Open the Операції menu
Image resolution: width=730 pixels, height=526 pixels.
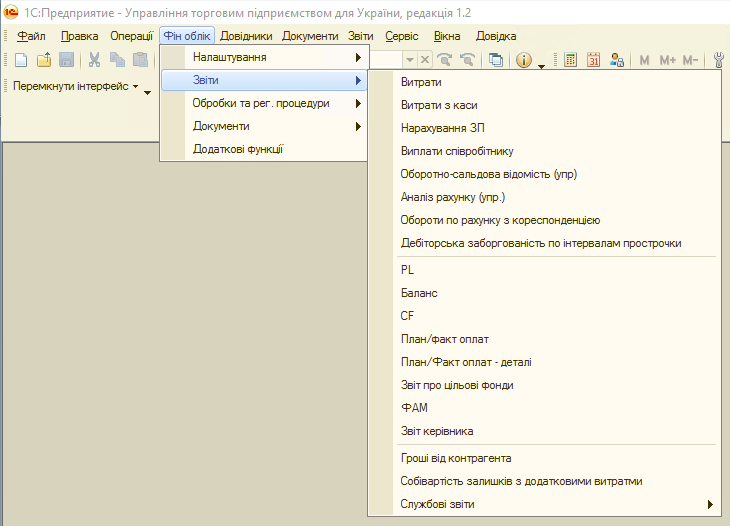coord(132,36)
